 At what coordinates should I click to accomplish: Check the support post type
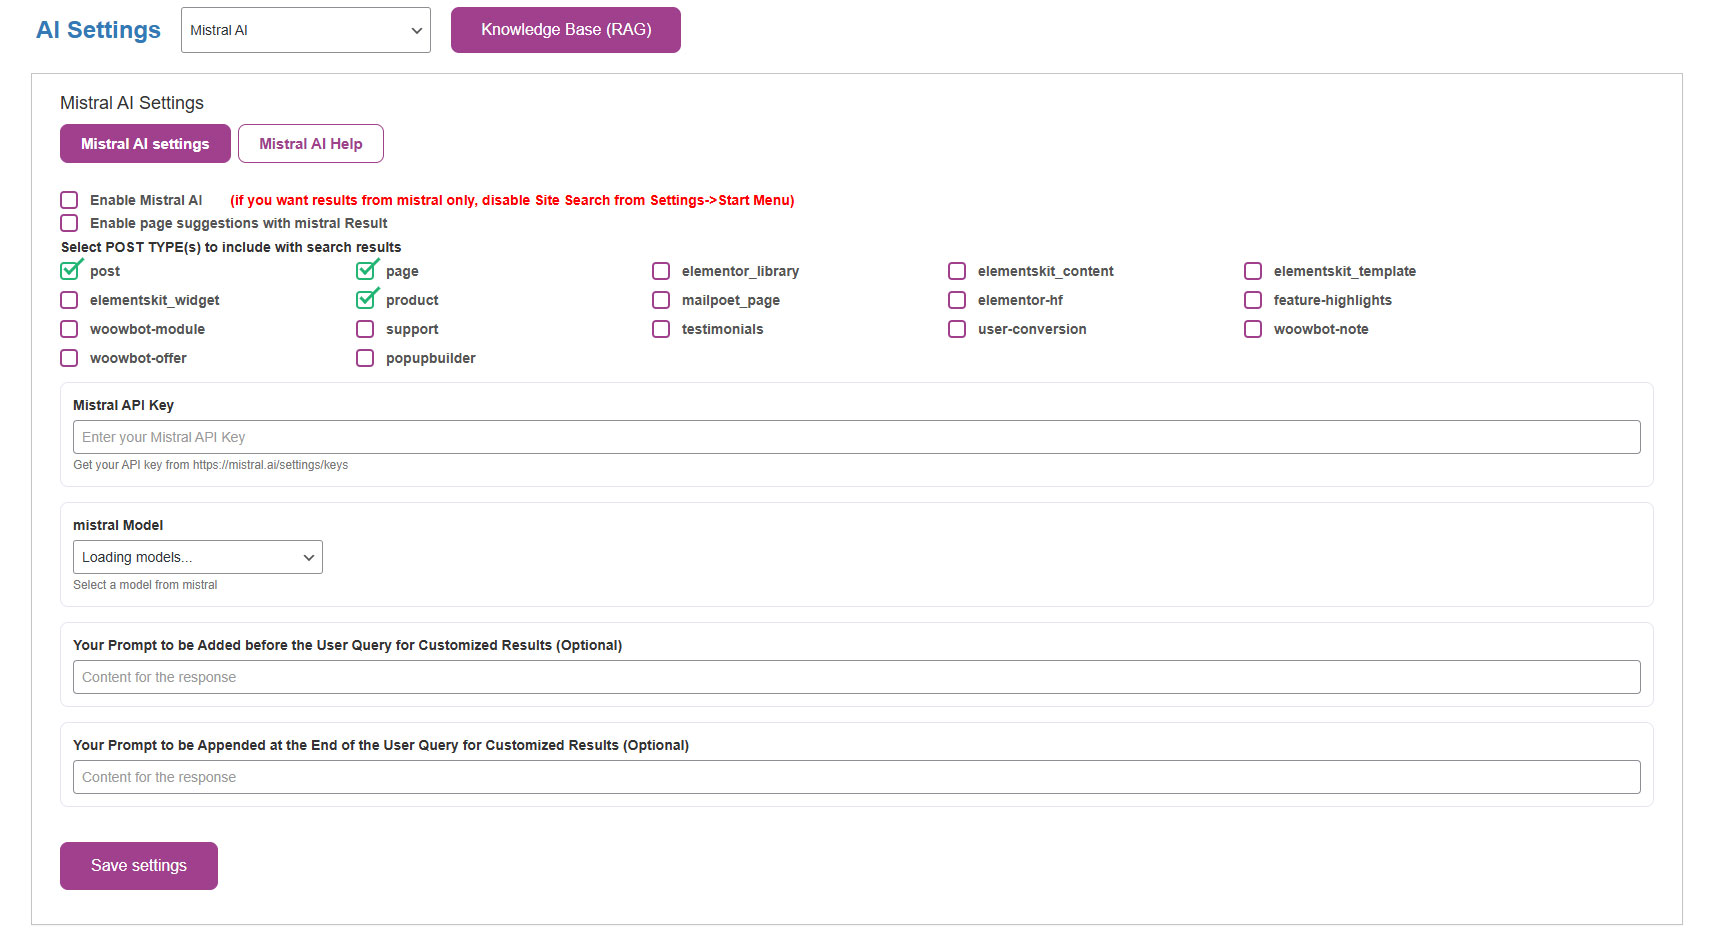click(x=365, y=329)
